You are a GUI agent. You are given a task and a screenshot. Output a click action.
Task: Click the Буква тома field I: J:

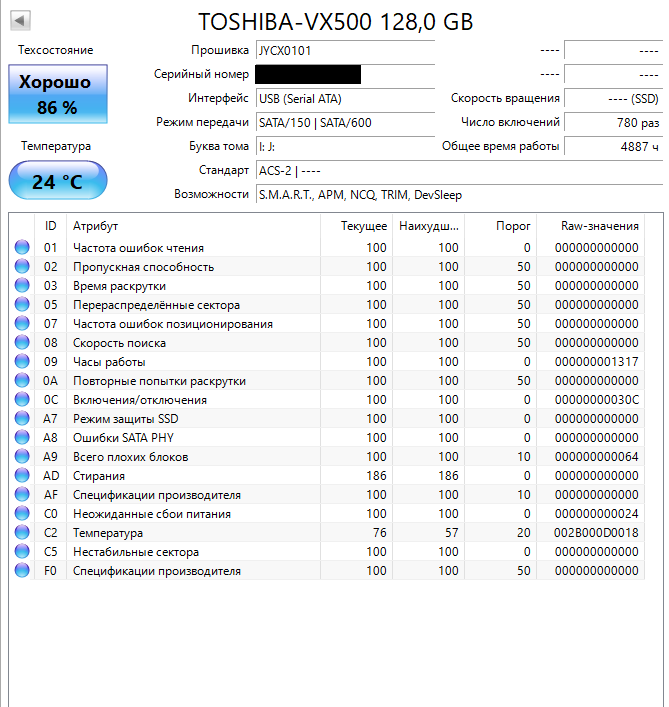tap(345, 147)
